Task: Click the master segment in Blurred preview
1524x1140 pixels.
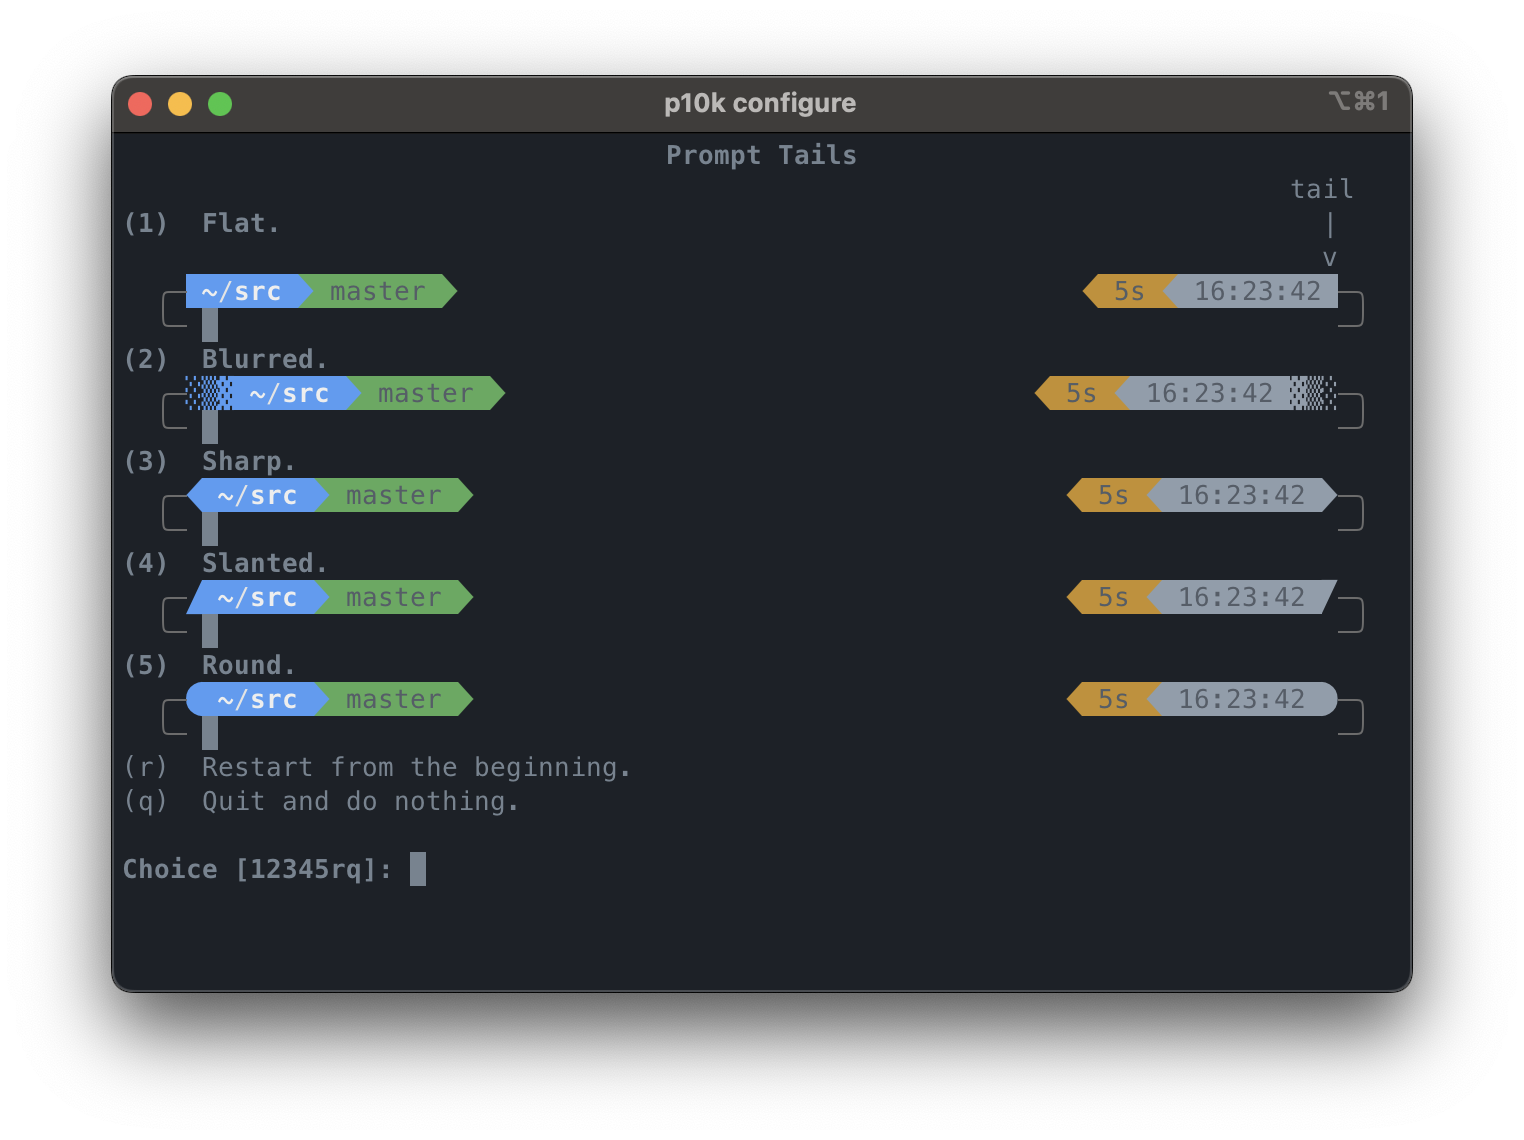Action: [x=426, y=393]
